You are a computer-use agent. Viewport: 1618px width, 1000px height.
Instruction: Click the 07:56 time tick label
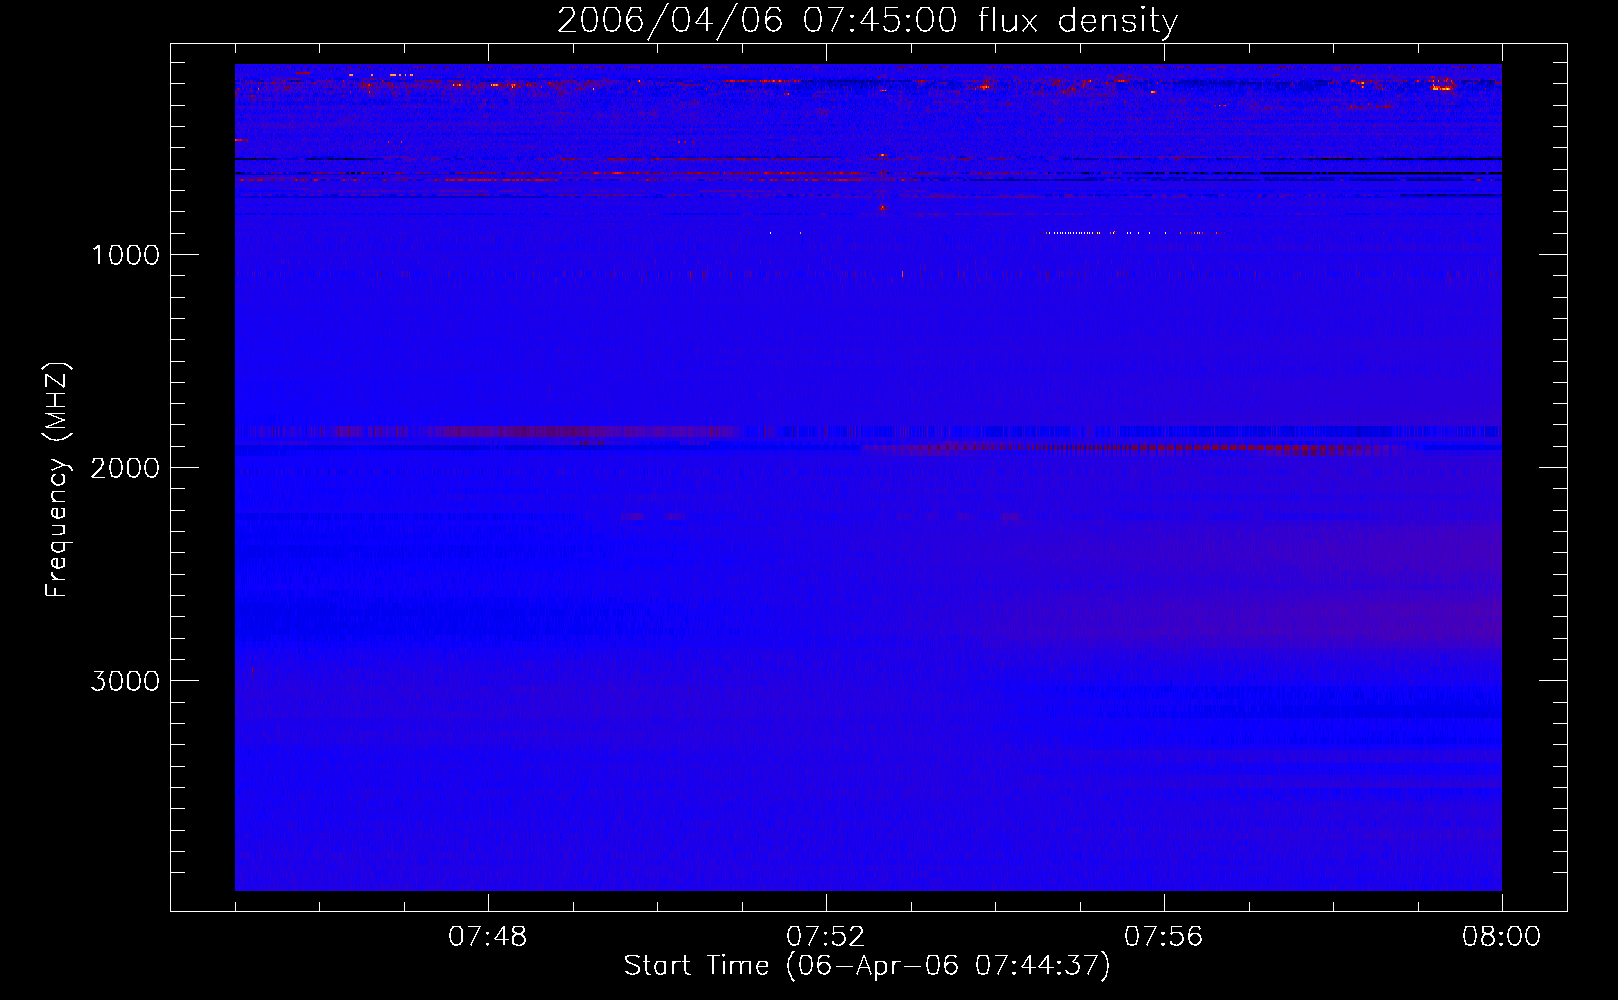pos(1164,937)
